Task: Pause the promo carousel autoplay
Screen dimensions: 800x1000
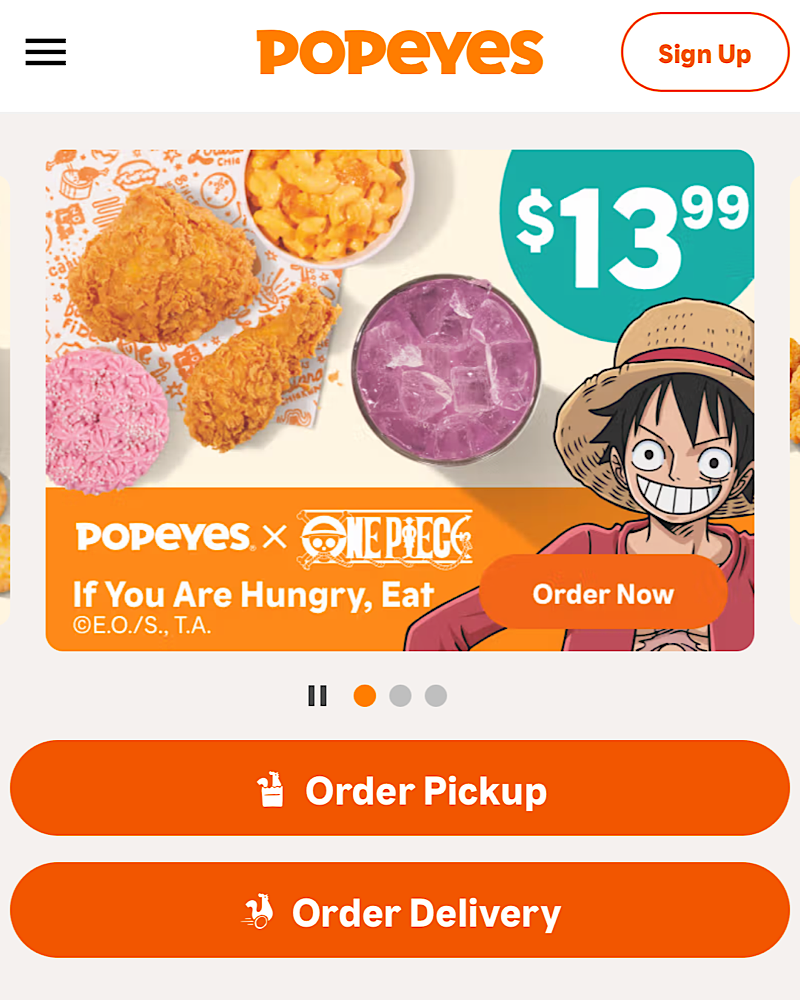Action: [317, 696]
